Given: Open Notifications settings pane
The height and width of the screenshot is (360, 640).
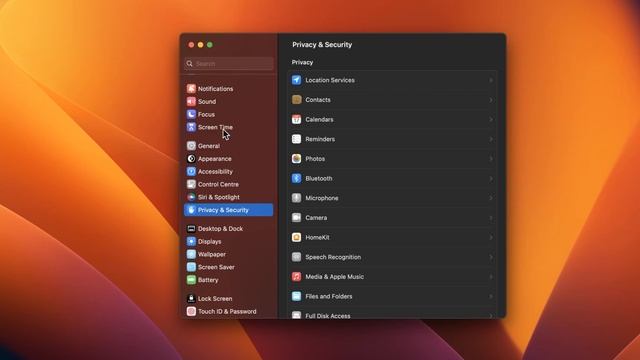Looking at the screenshot, I should (x=229, y=89).
